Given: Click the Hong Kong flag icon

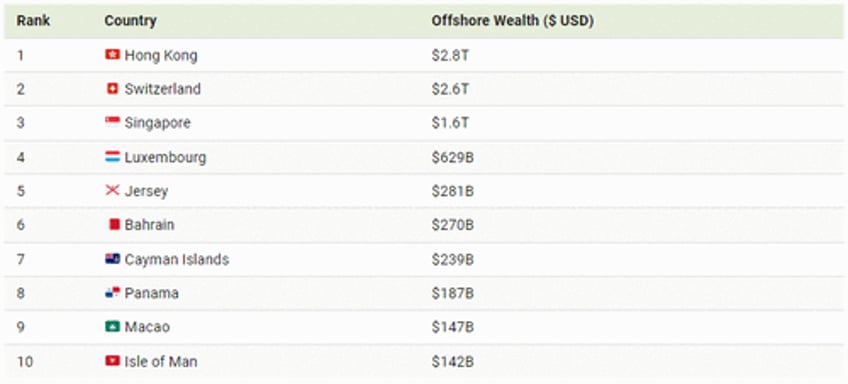Looking at the screenshot, I should [112, 55].
